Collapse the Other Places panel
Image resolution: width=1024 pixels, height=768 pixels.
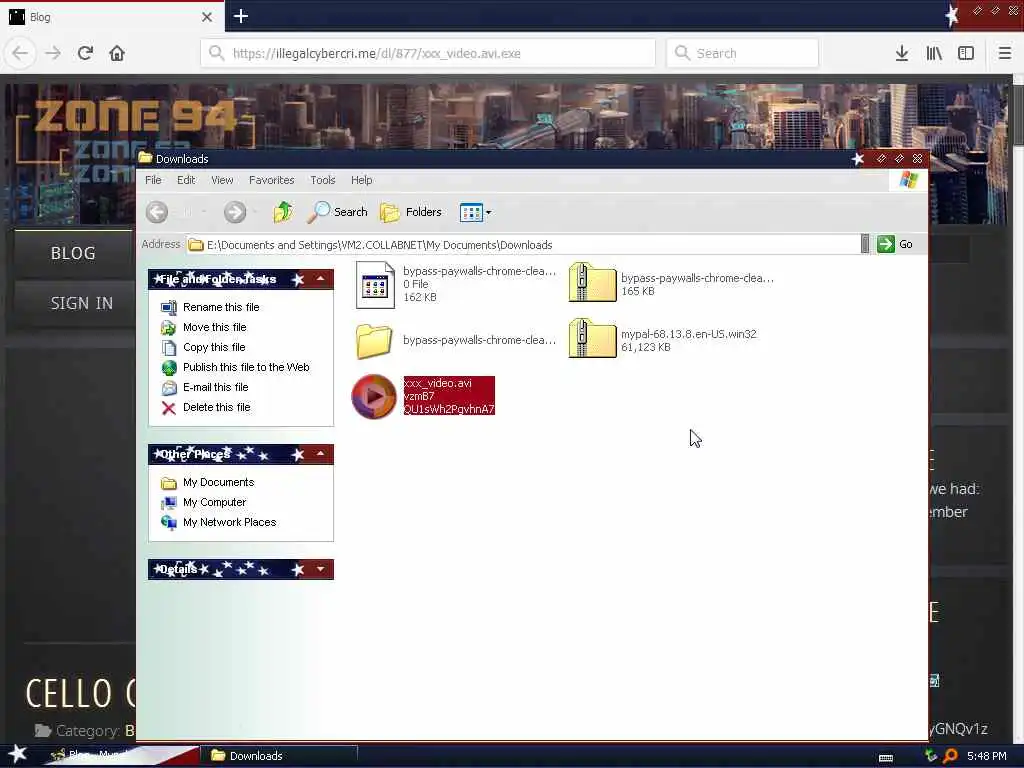(x=321, y=454)
